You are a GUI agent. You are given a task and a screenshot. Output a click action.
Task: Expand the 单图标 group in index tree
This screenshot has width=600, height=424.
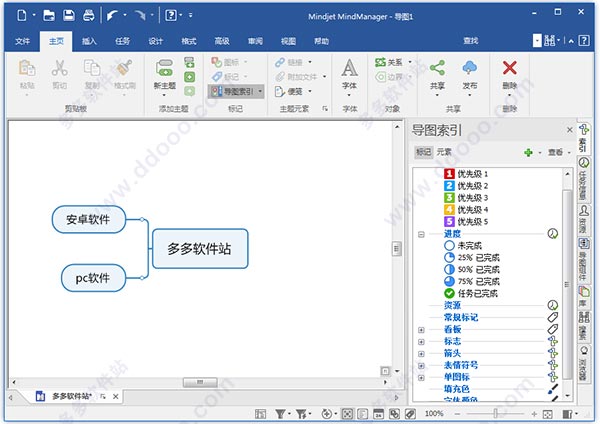(x=421, y=377)
